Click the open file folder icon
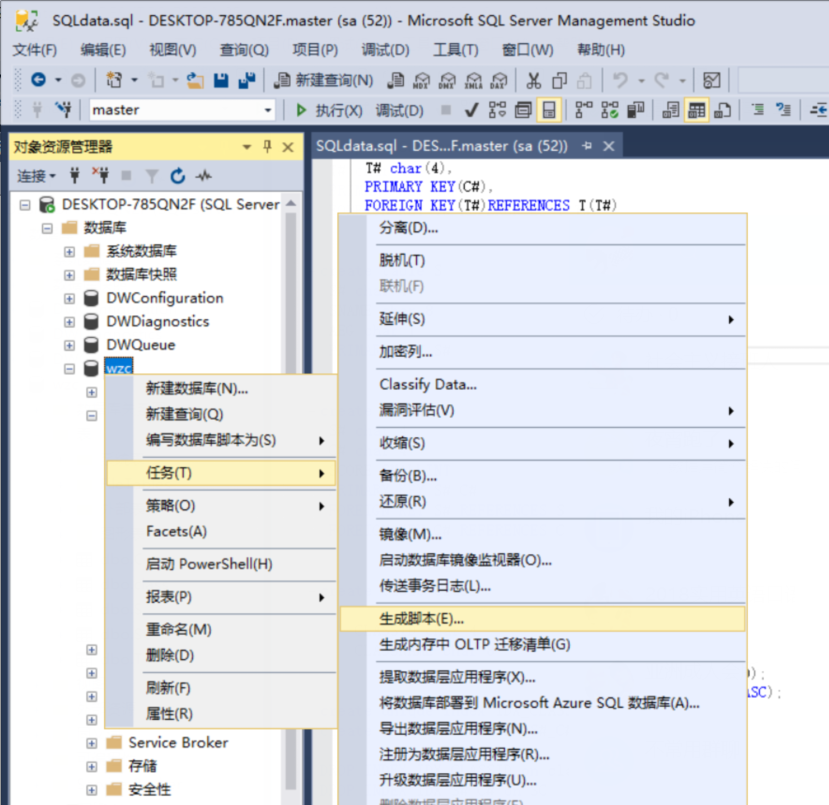Image resolution: width=829 pixels, height=805 pixels. coord(195,80)
